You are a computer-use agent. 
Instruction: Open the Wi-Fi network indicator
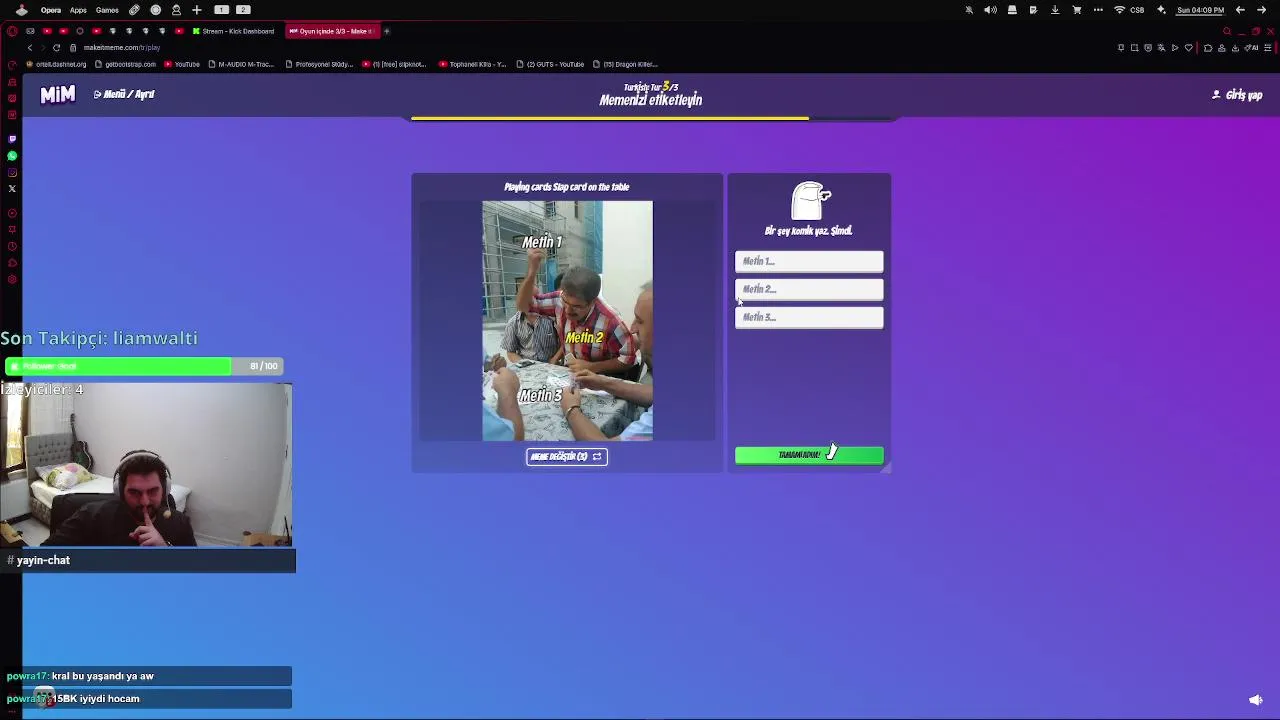1119,10
